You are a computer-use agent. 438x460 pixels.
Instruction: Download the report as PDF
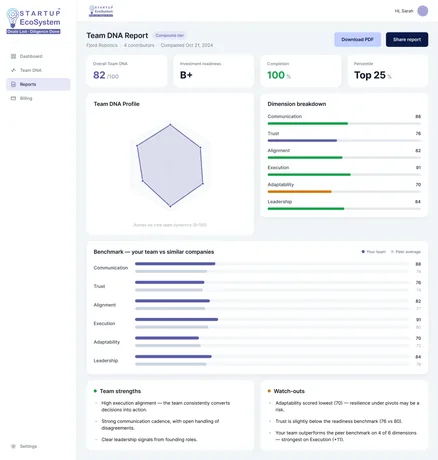[x=357, y=39]
